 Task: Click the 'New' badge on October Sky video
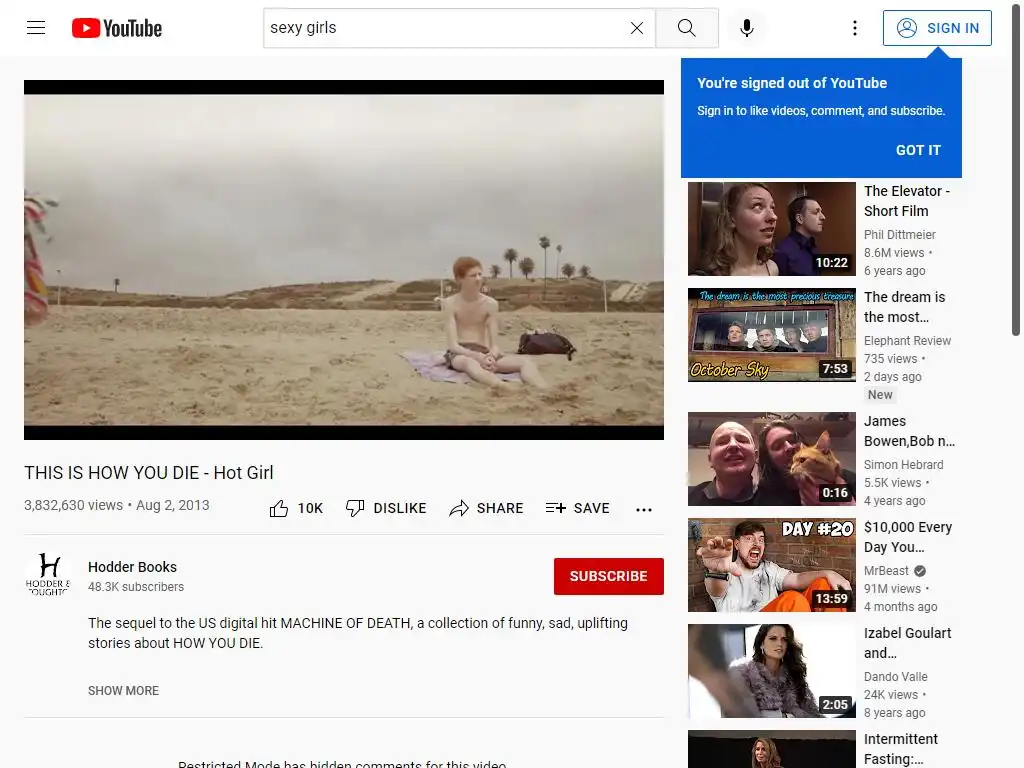click(x=880, y=394)
